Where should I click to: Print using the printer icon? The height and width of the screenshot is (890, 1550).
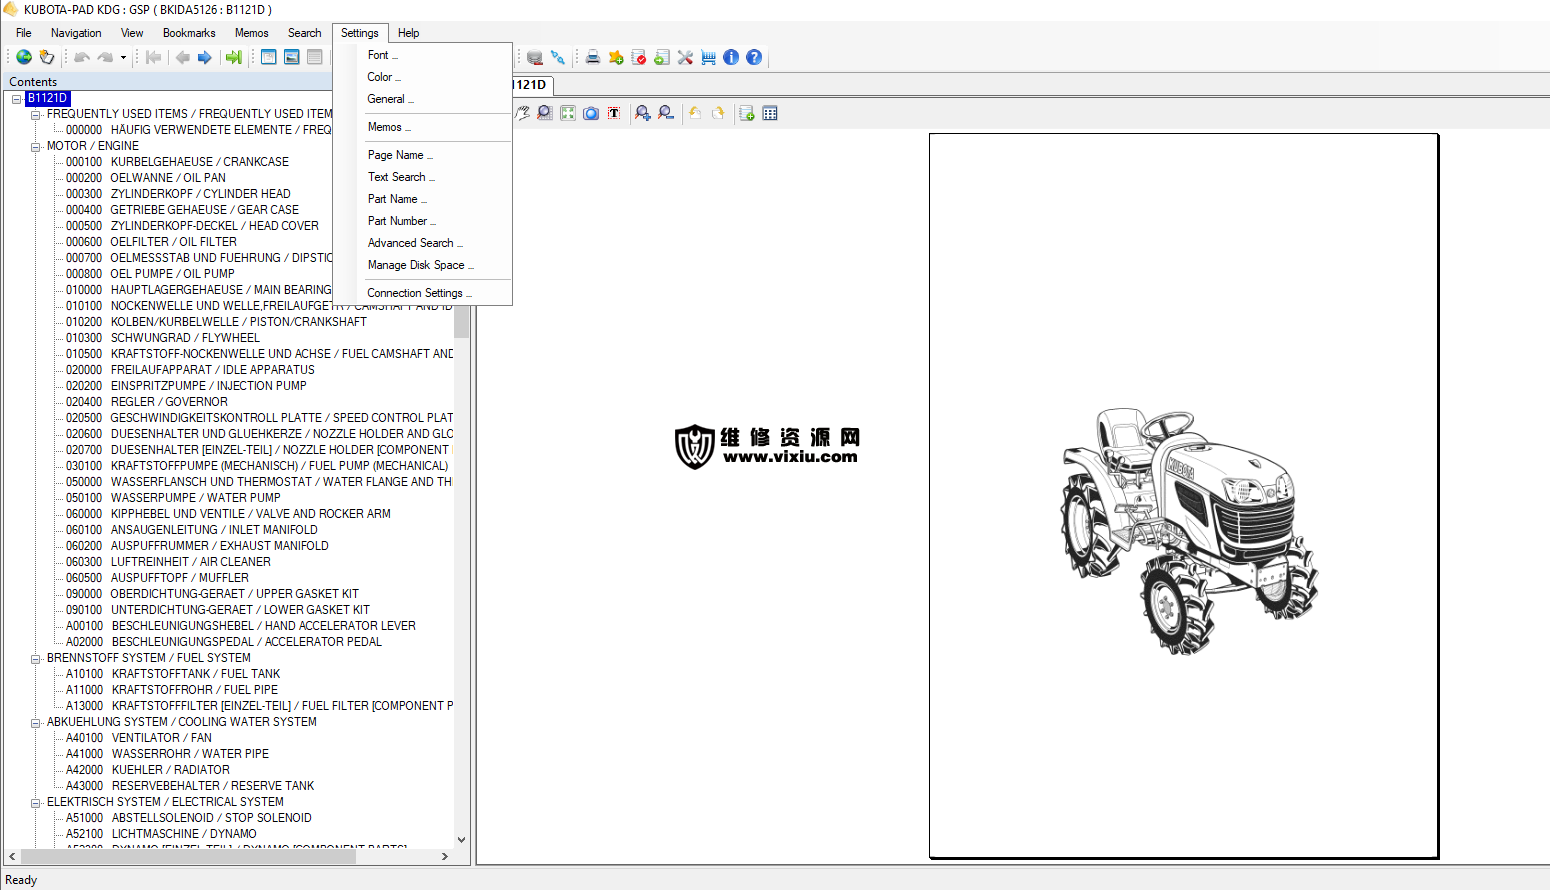[x=593, y=57]
